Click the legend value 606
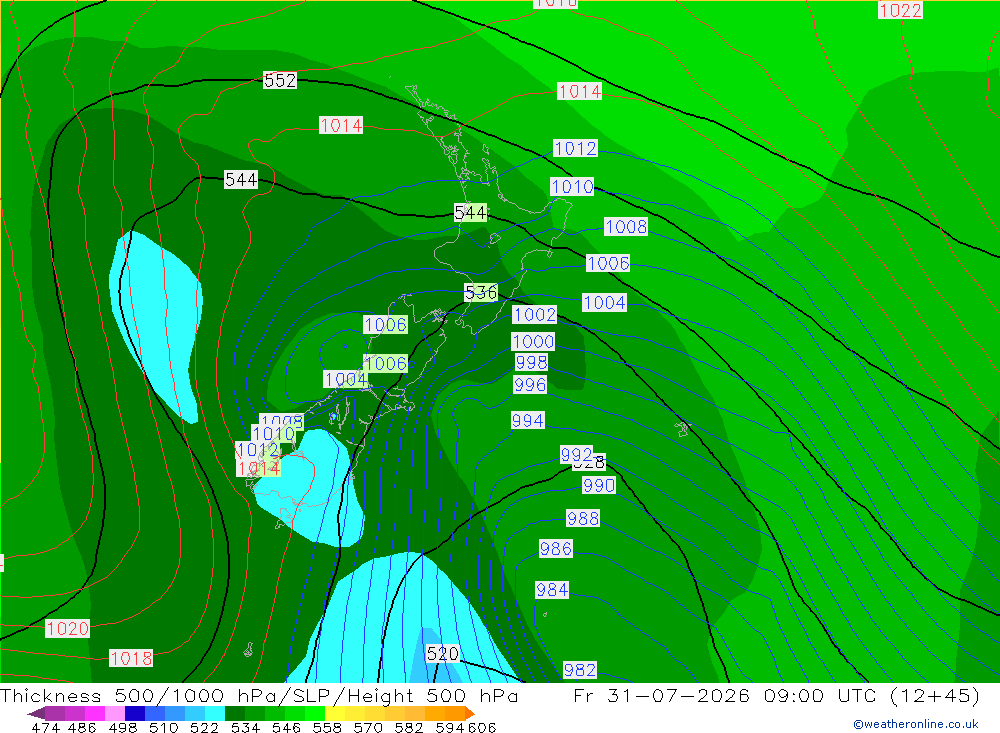Image resolution: width=1000 pixels, height=733 pixels. click(482, 727)
